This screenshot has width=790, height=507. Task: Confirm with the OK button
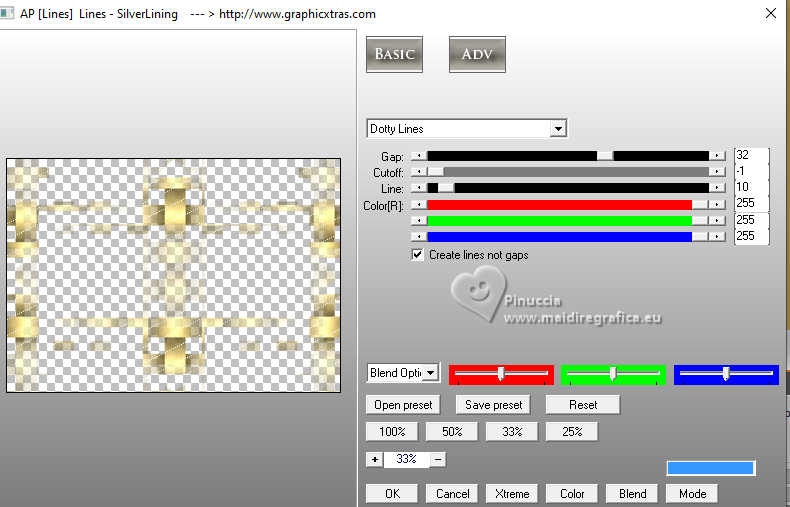click(x=392, y=493)
